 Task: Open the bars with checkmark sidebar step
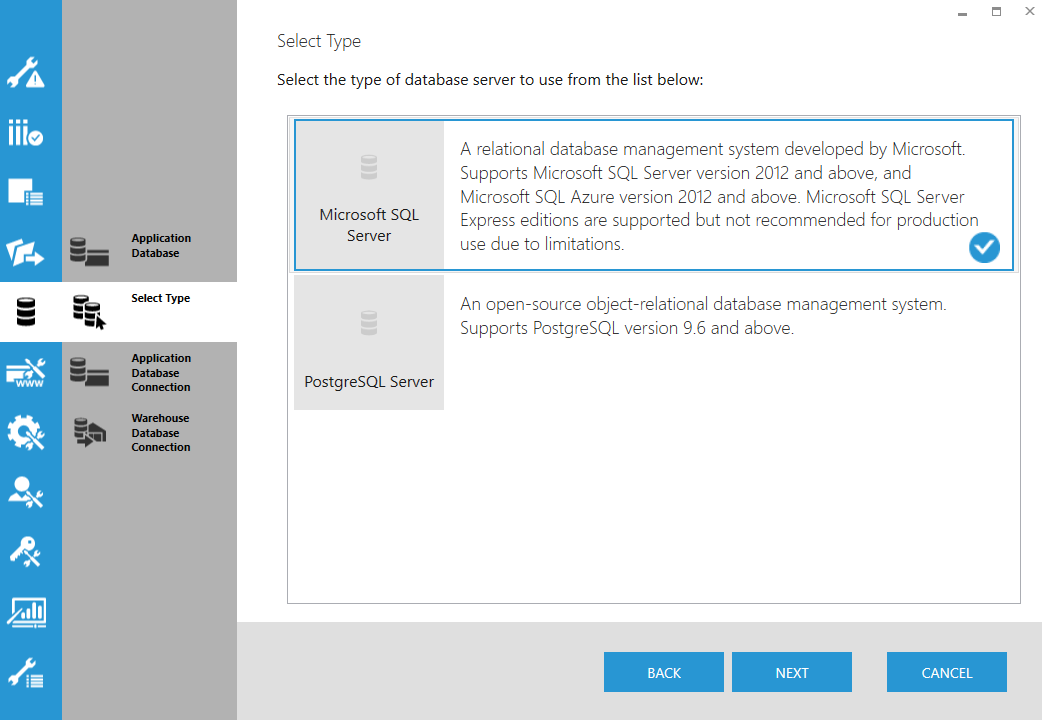pos(26,132)
